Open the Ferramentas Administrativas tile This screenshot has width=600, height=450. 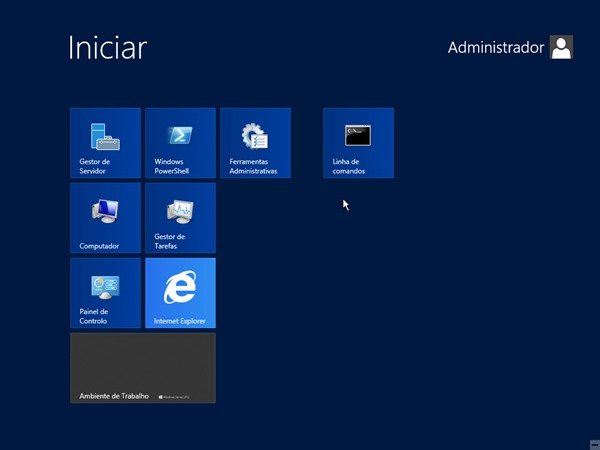pos(255,143)
